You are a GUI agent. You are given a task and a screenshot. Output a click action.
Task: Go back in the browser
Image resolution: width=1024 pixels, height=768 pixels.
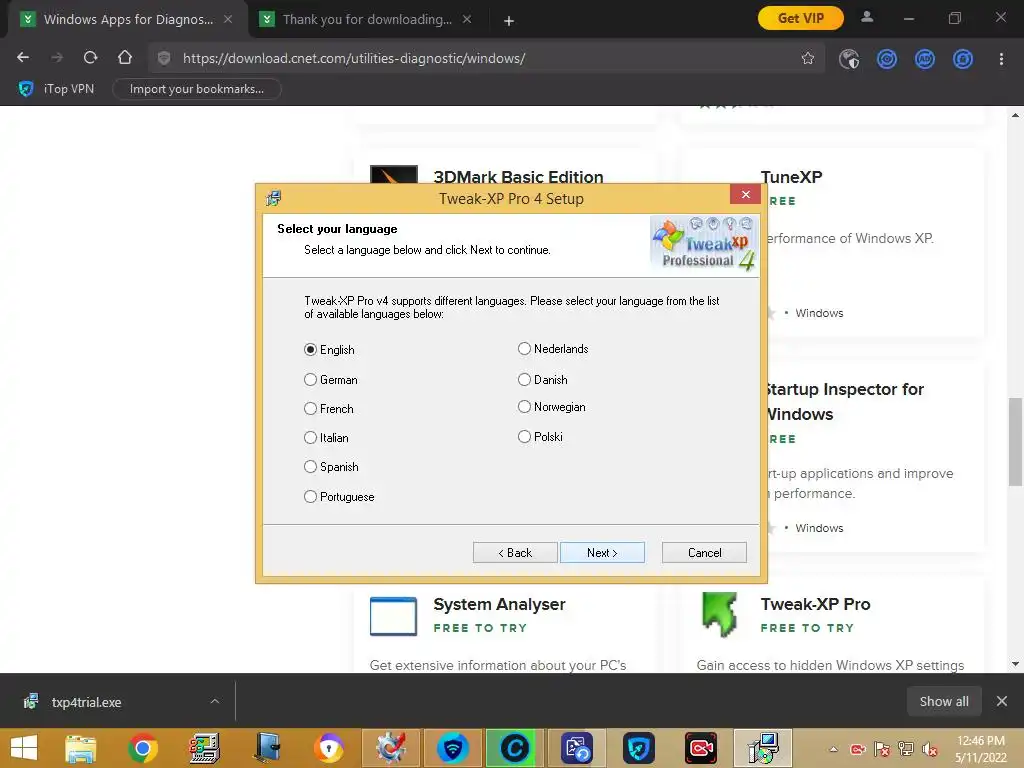tap(23, 57)
